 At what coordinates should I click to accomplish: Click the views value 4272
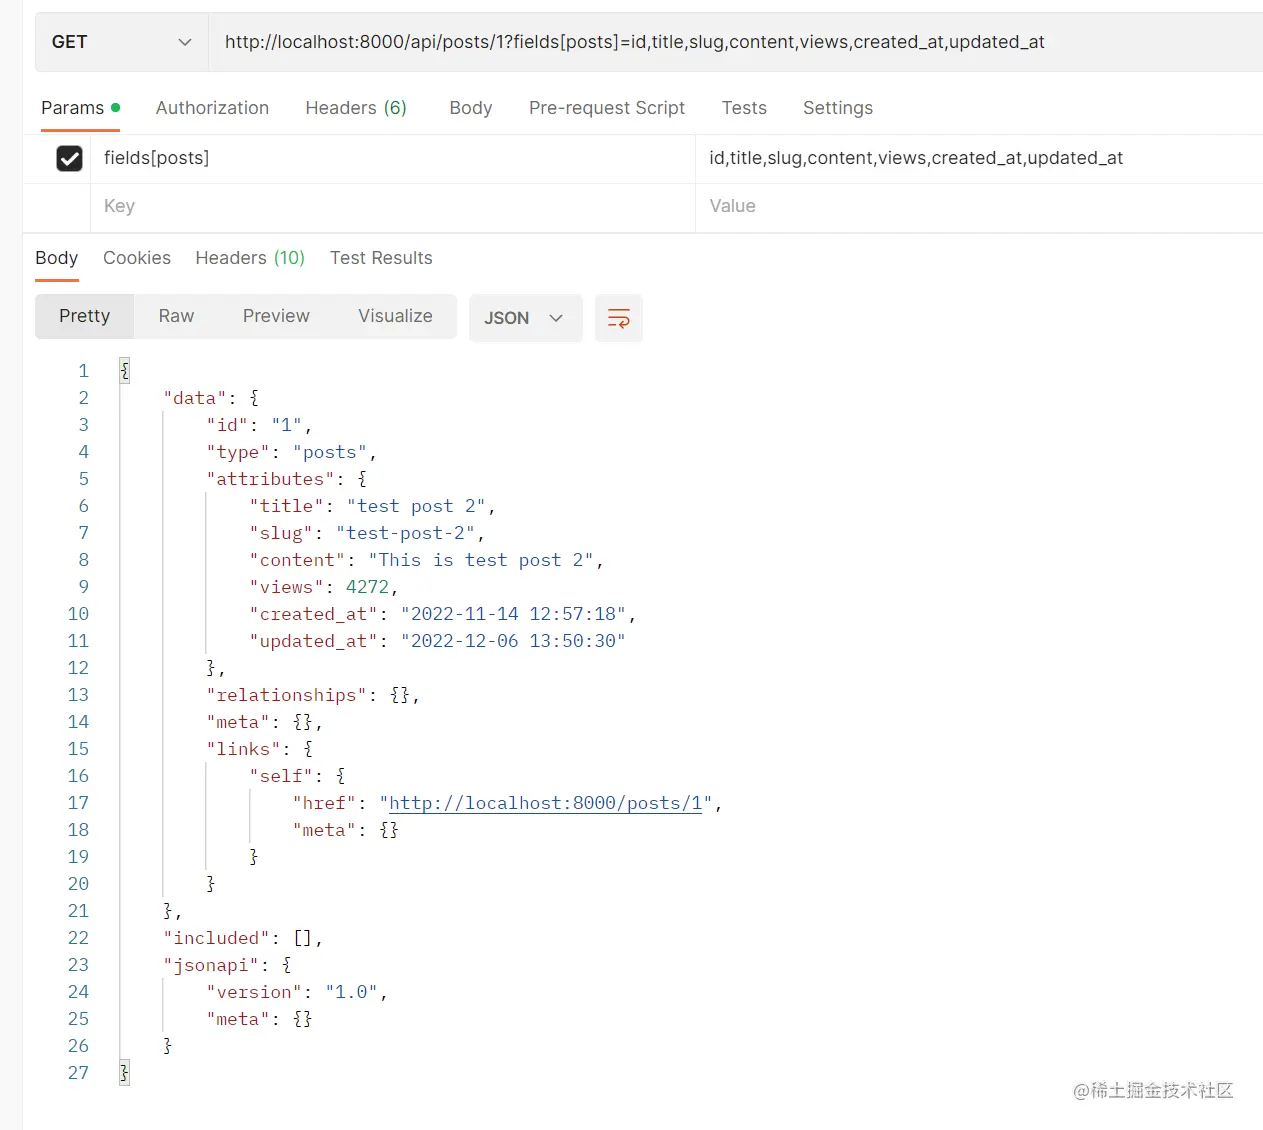coord(367,587)
